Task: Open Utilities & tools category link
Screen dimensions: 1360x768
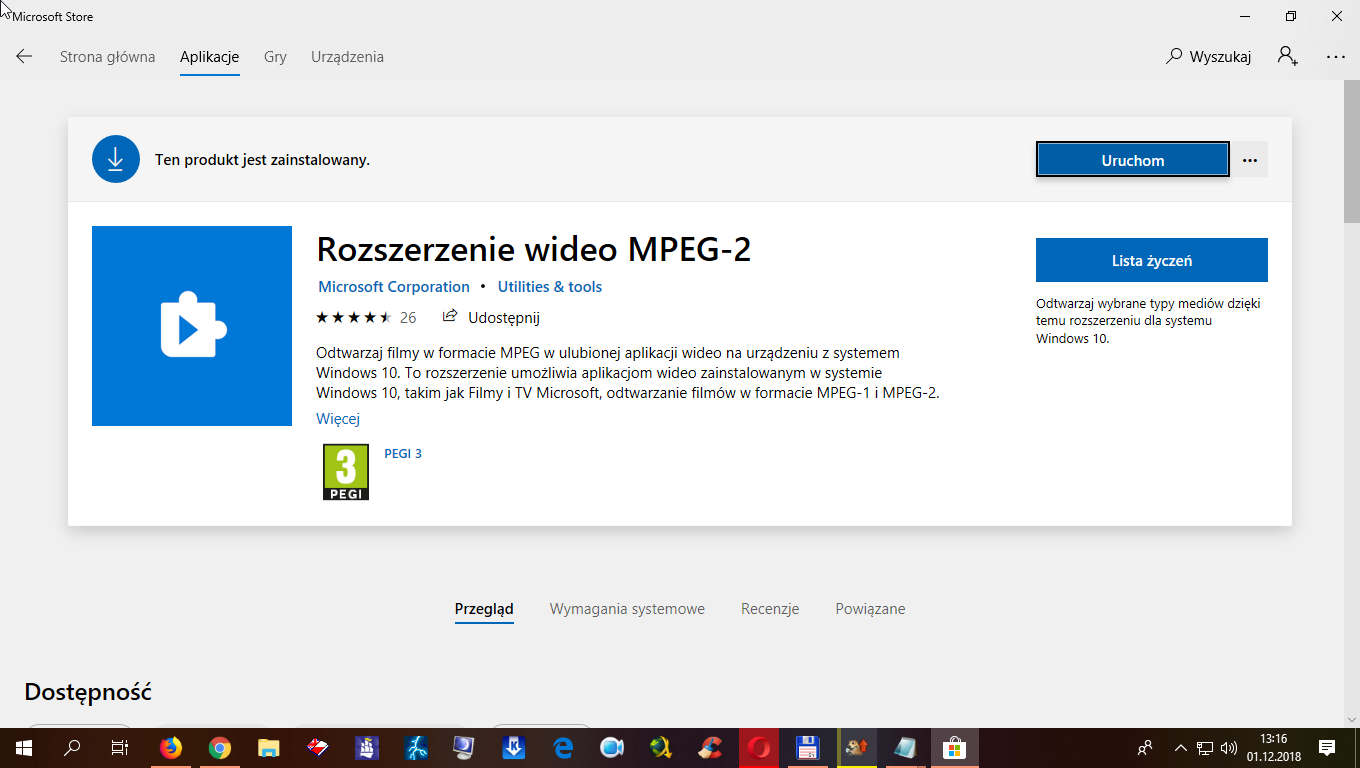Action: pos(550,287)
